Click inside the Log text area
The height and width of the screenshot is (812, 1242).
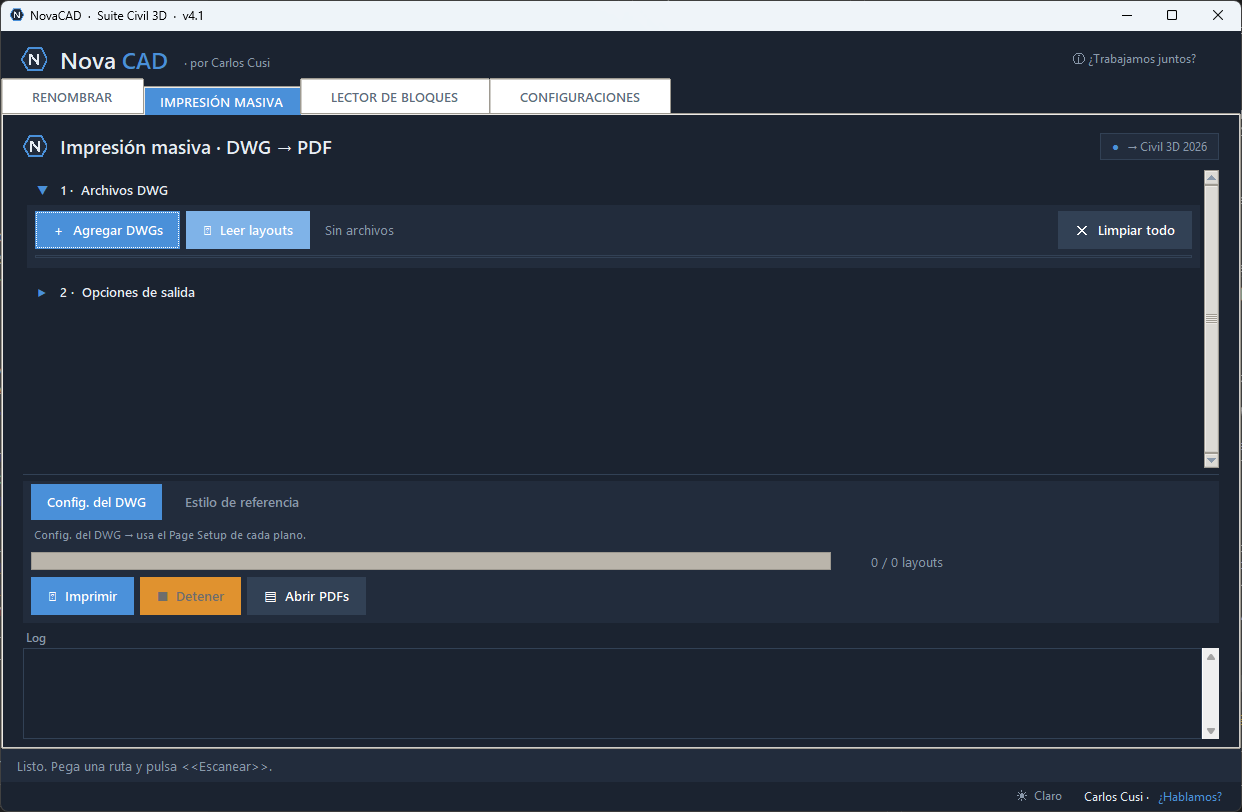click(x=613, y=694)
